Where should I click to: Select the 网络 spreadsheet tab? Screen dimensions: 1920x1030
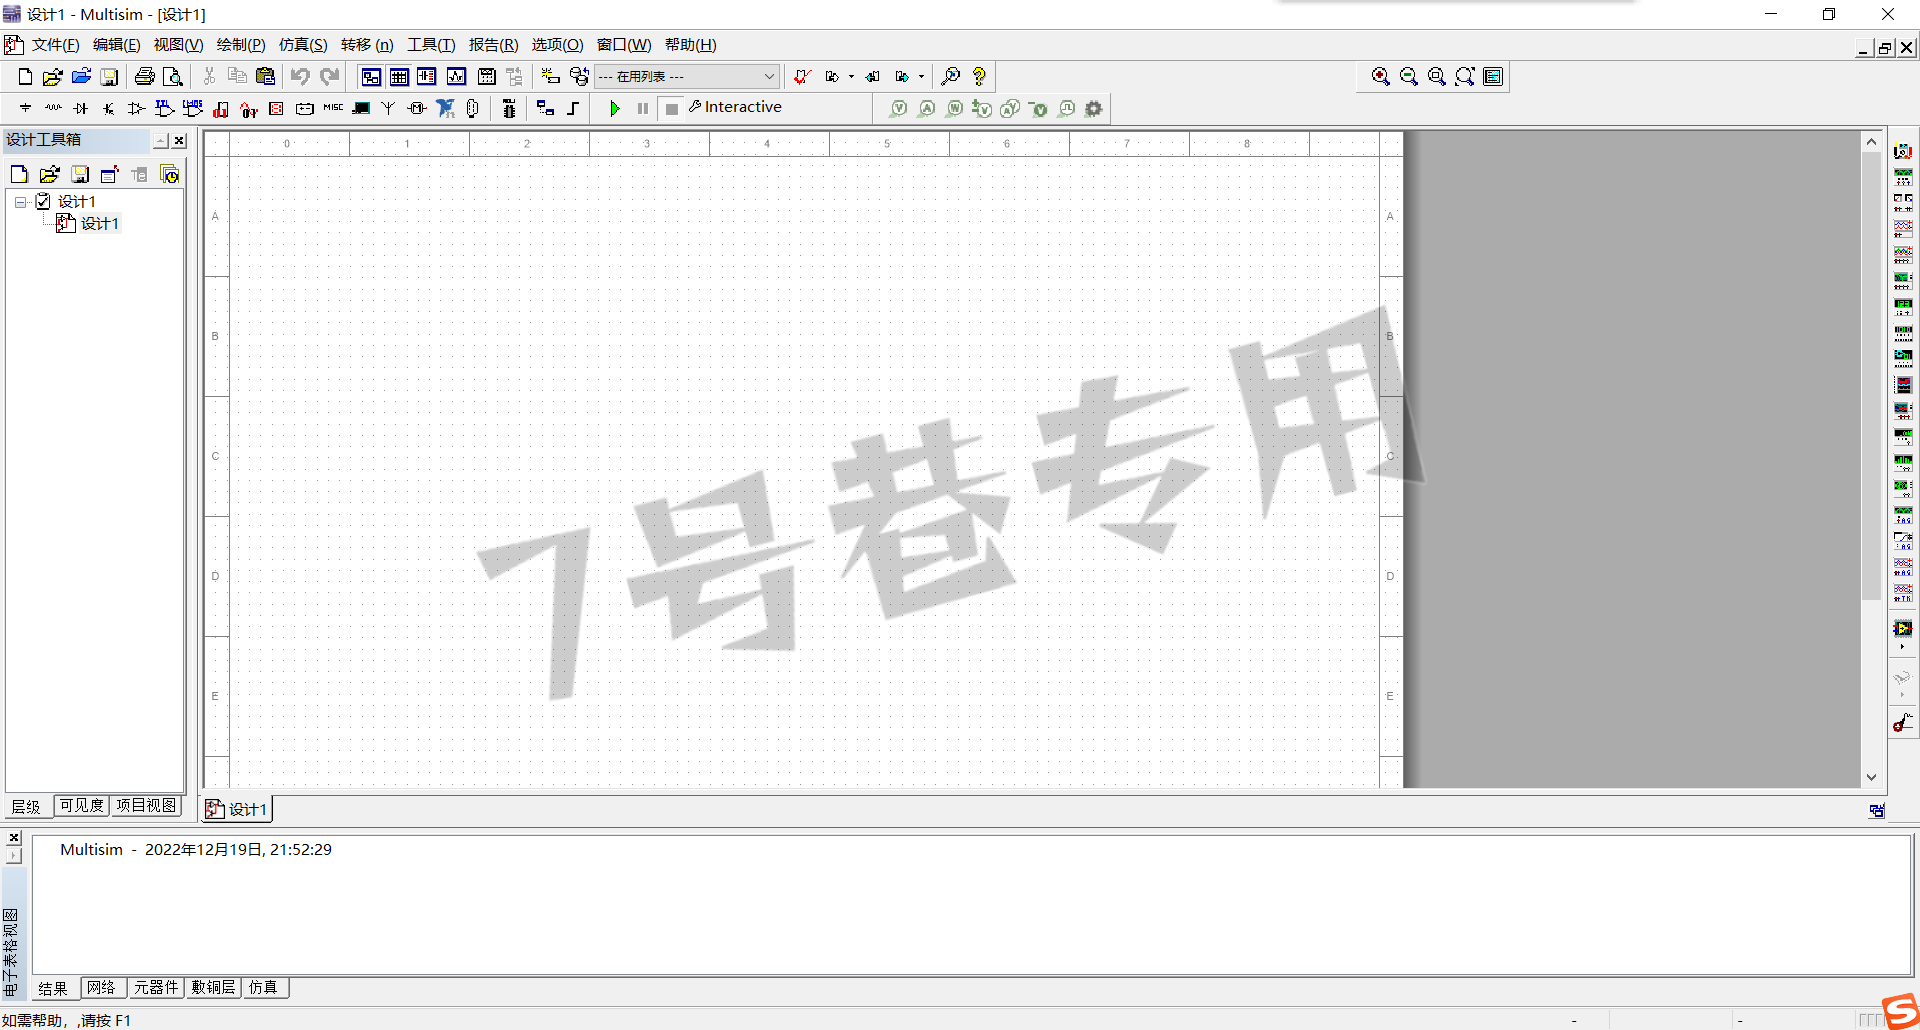(x=101, y=988)
